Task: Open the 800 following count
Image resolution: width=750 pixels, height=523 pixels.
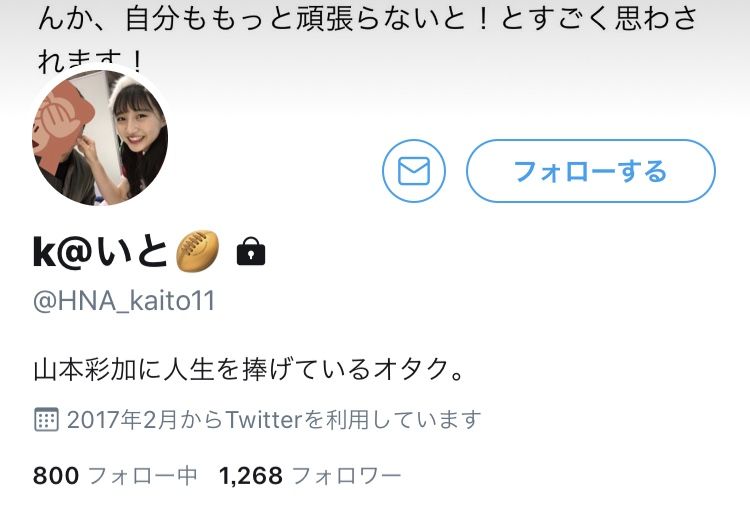Action: pyautogui.click(x=55, y=476)
